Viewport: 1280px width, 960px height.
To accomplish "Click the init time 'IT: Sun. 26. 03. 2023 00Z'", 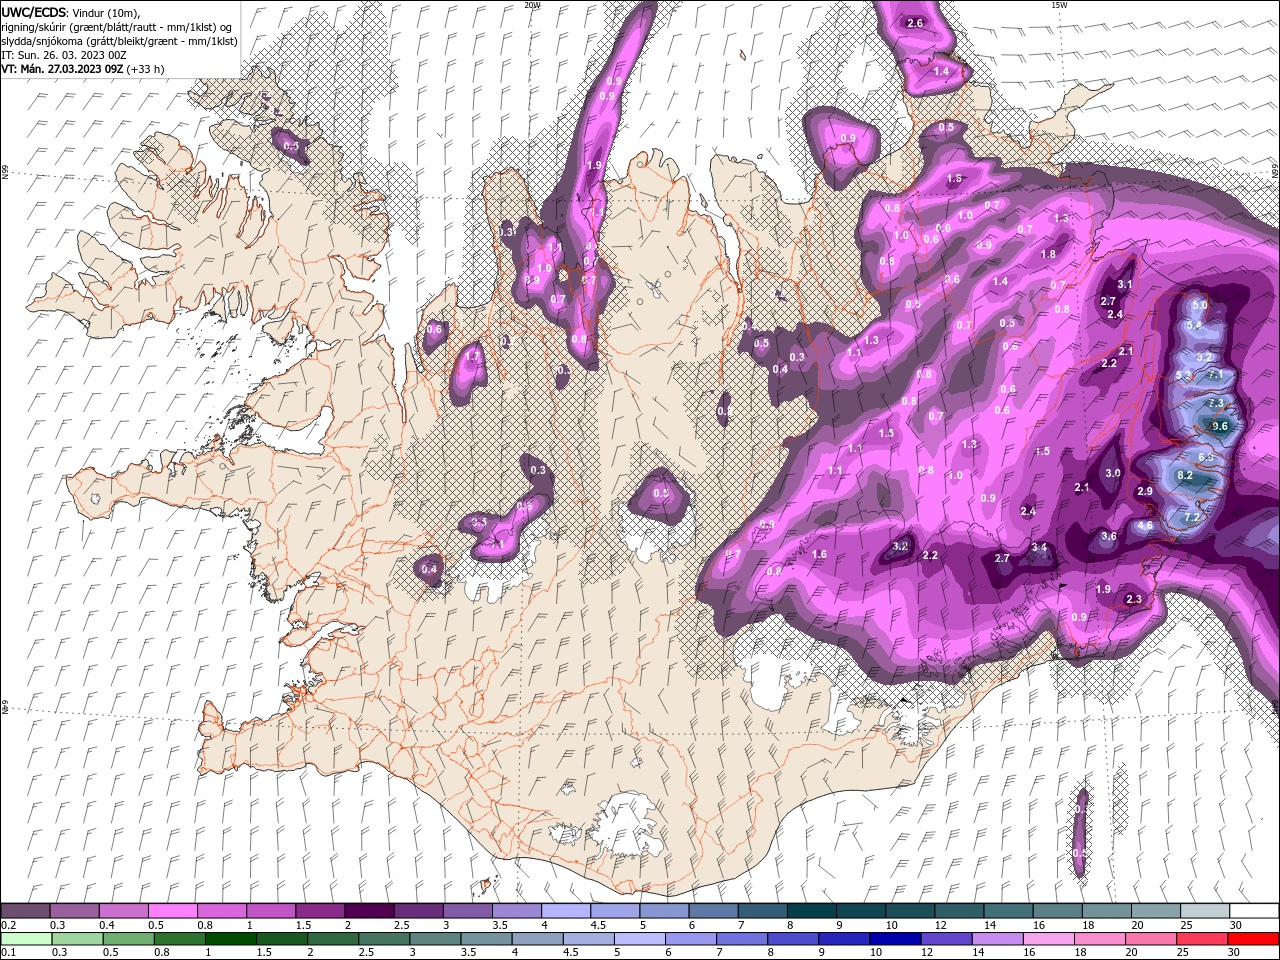I will [65, 55].
